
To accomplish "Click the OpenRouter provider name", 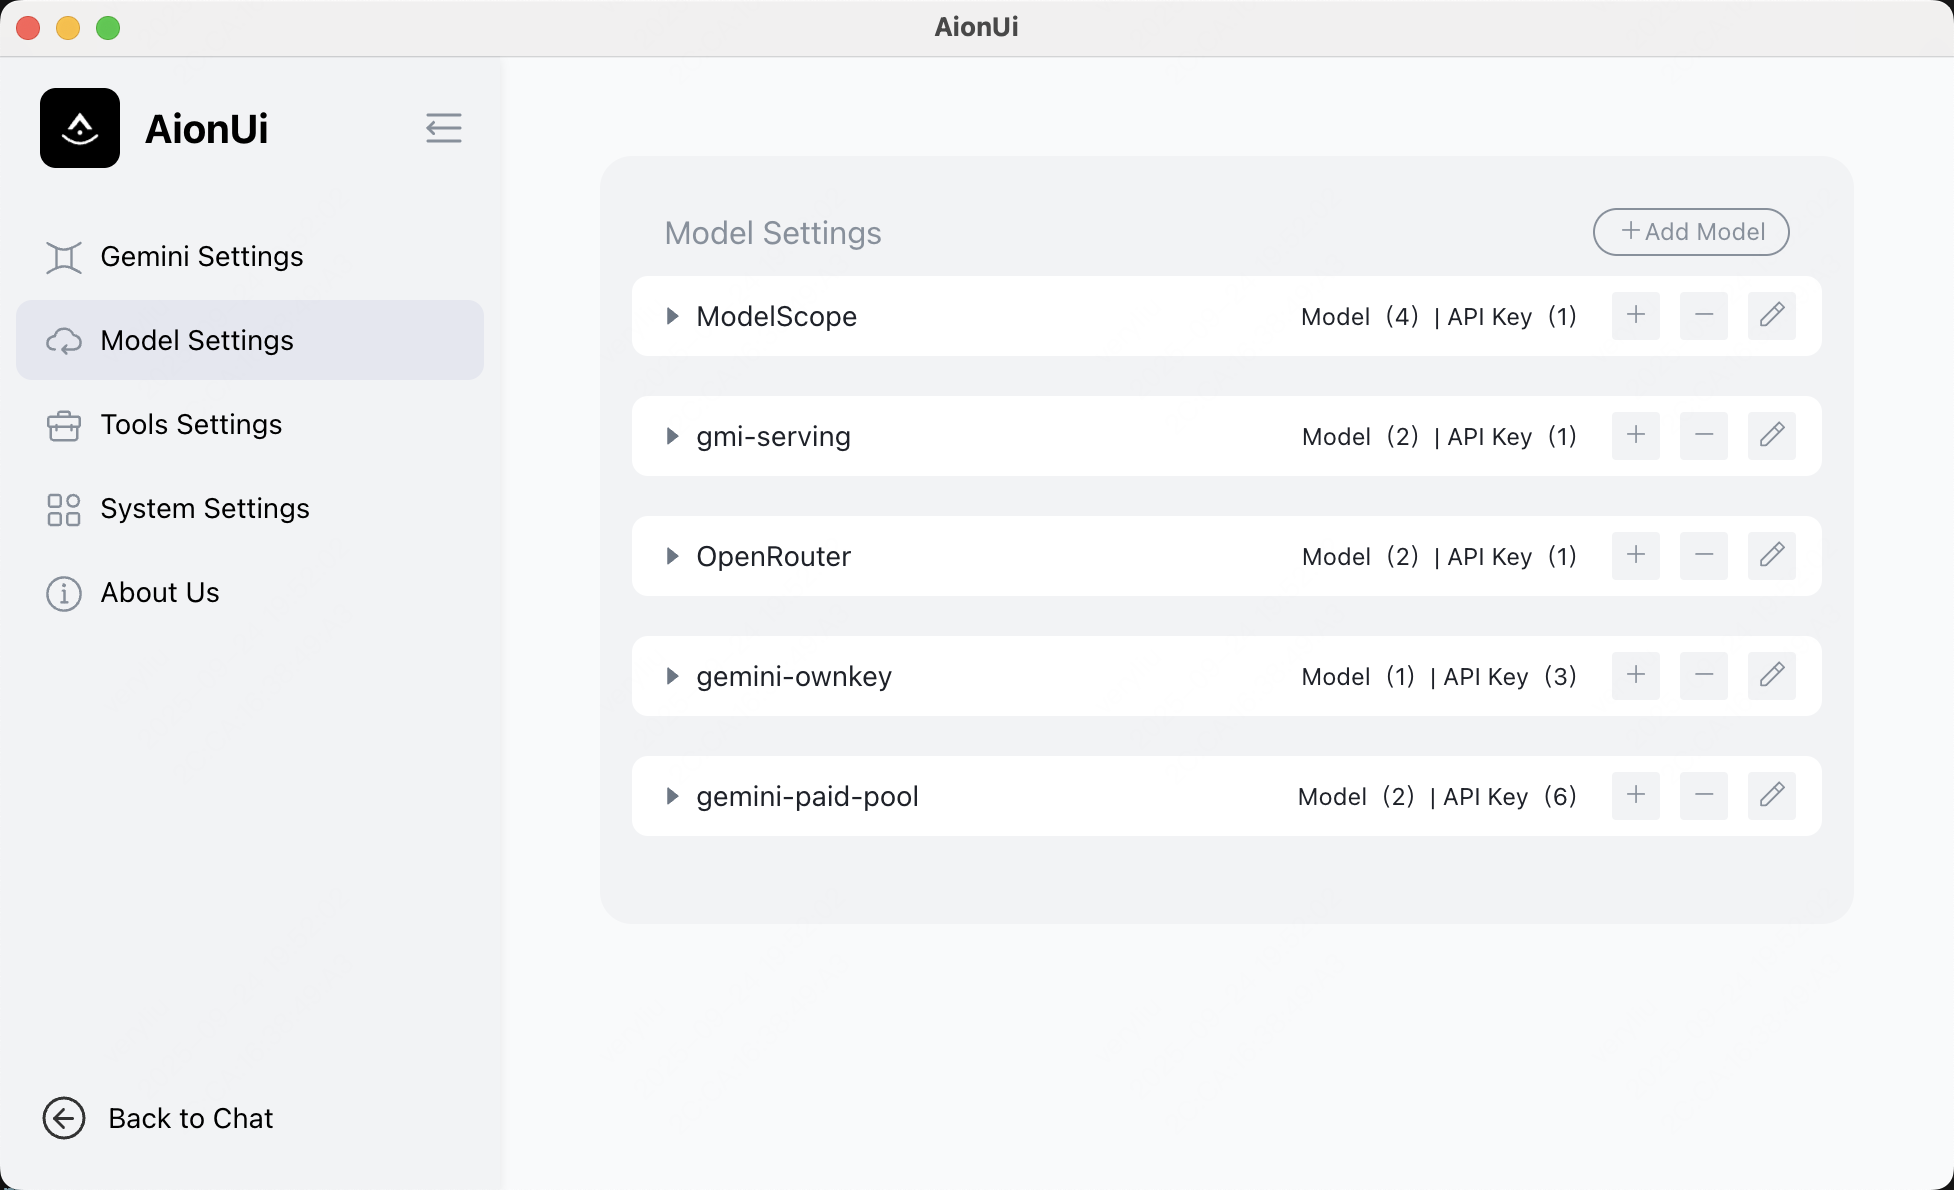I will pyautogui.click(x=774, y=557).
